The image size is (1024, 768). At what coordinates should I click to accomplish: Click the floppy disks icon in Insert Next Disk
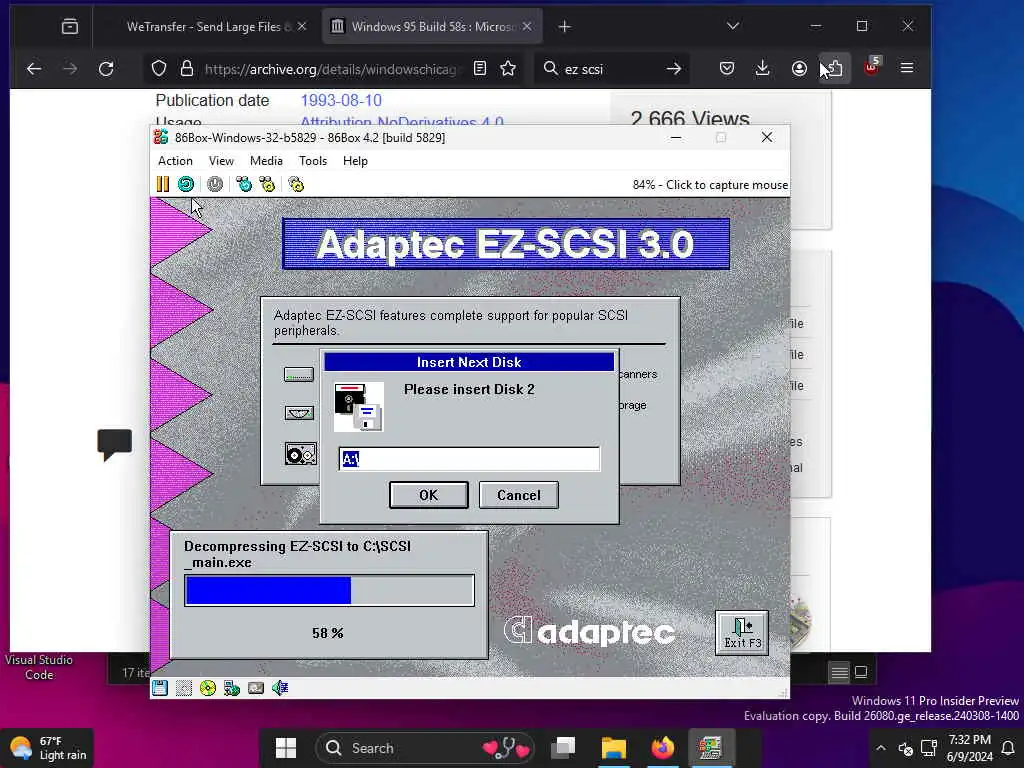click(359, 407)
